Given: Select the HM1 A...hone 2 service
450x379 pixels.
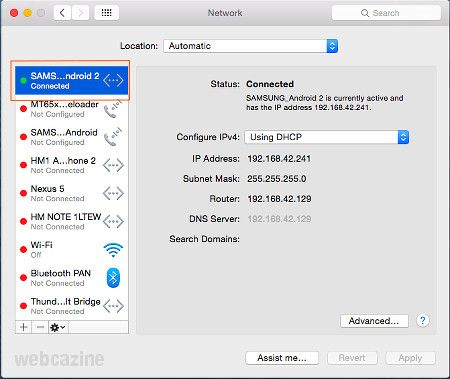Looking at the screenshot, I should [x=72, y=165].
